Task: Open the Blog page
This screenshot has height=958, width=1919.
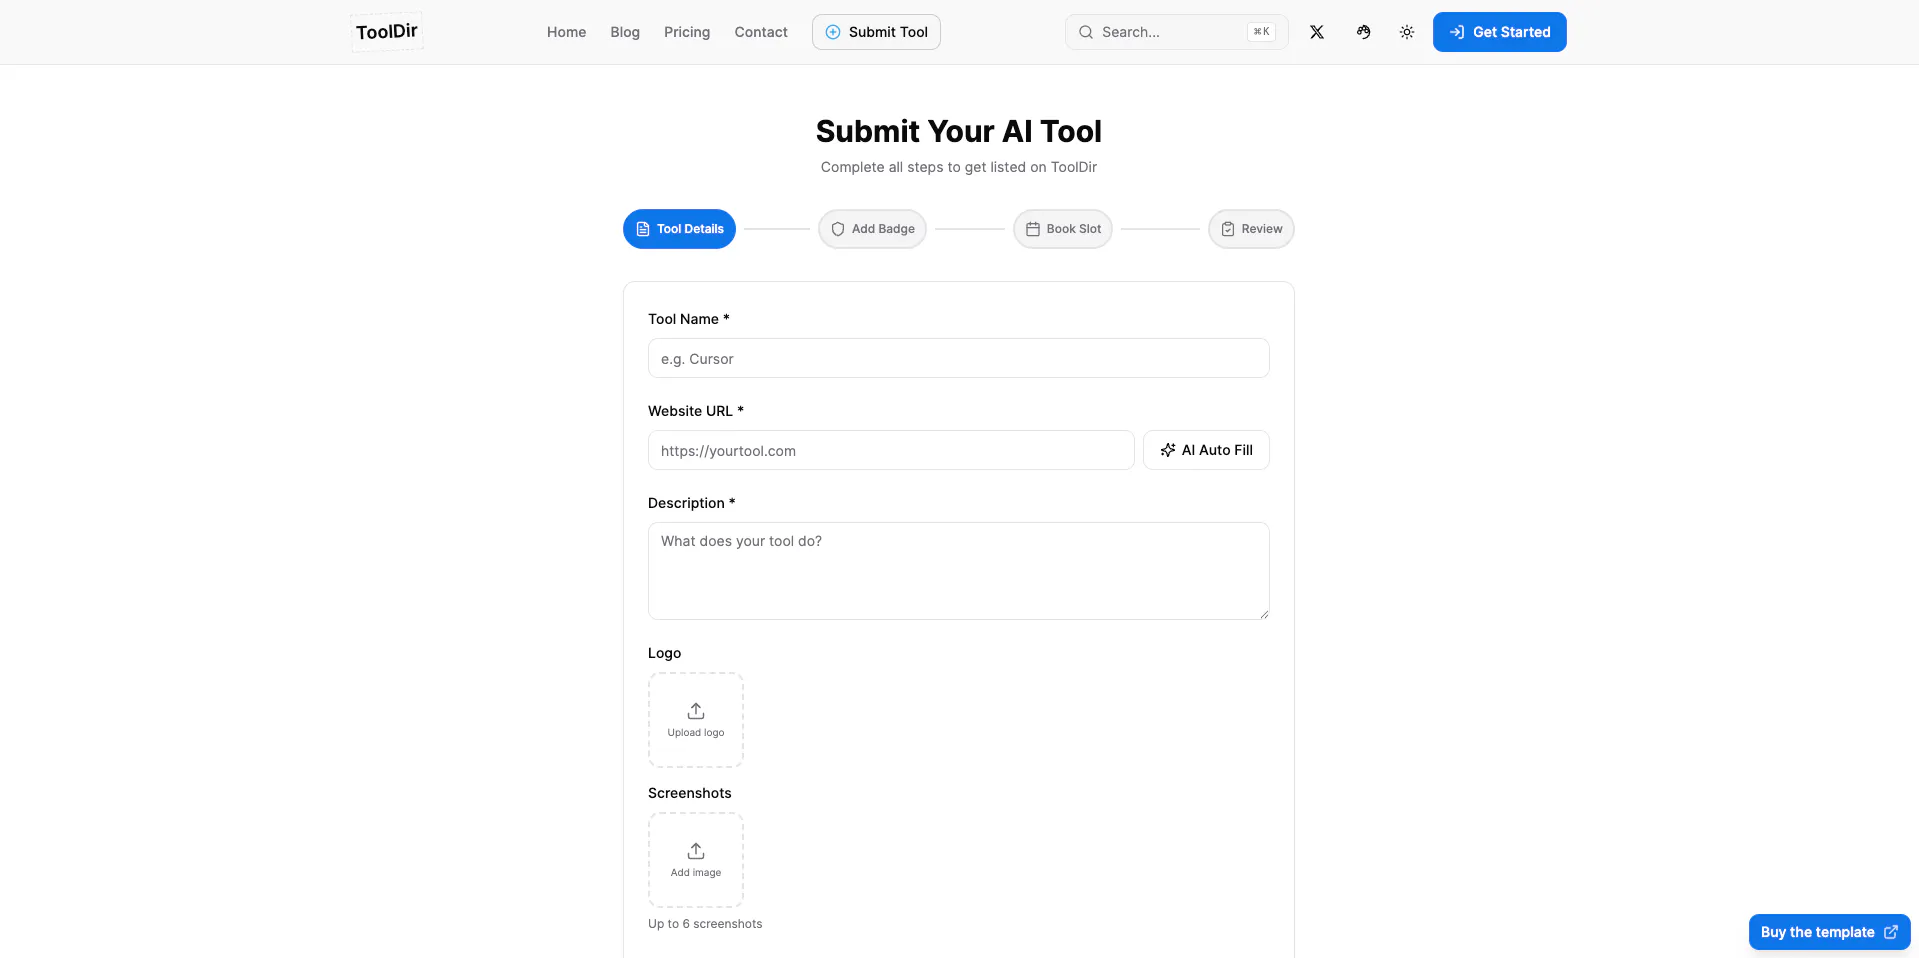Action: (625, 32)
